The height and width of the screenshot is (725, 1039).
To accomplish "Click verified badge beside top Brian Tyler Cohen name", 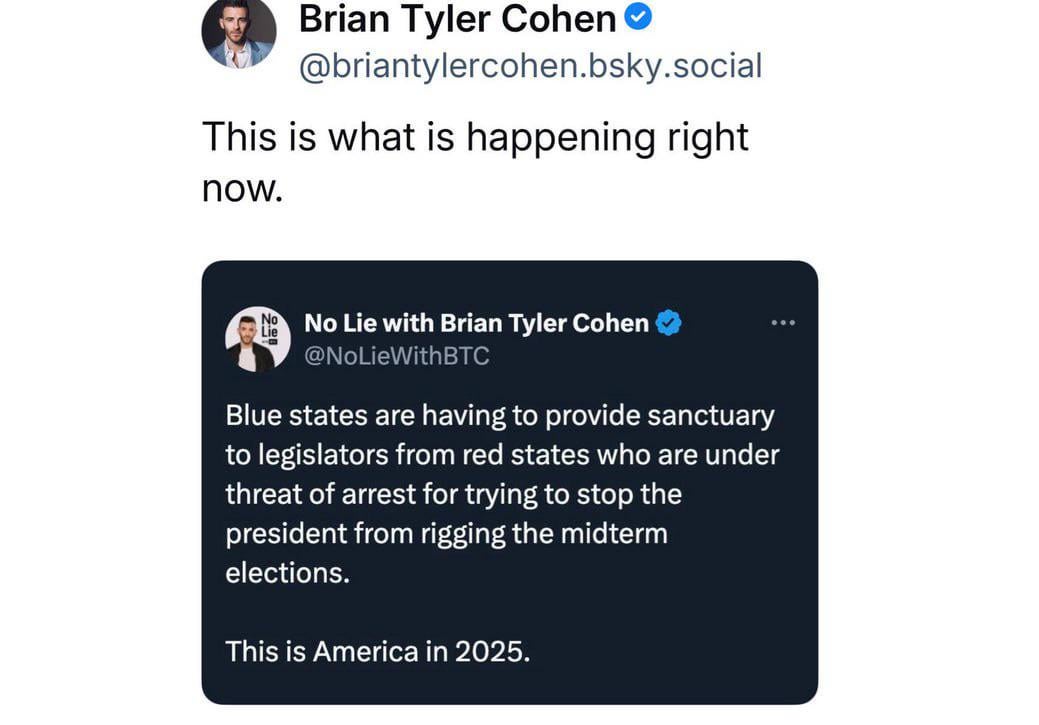I will 639,17.
